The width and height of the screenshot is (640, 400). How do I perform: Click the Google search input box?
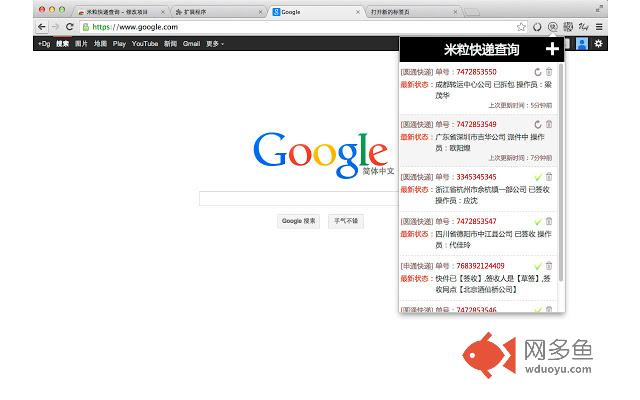click(x=300, y=198)
